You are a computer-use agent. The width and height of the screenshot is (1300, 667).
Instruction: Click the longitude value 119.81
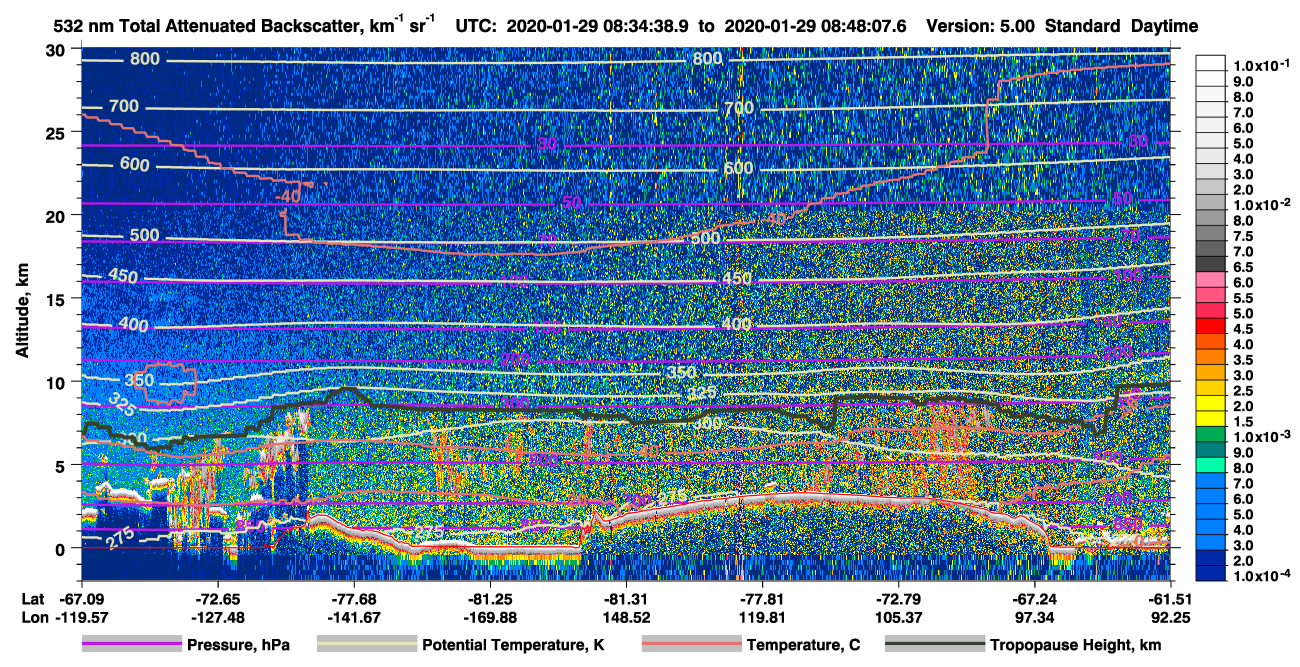(x=762, y=618)
